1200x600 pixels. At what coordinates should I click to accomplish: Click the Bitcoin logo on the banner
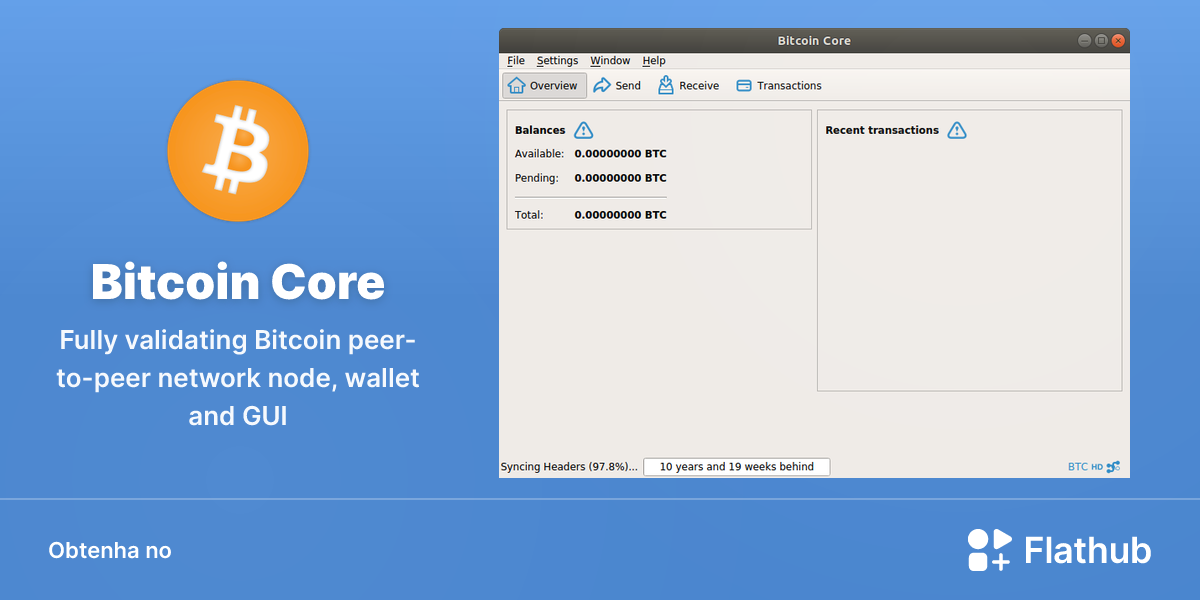click(238, 151)
